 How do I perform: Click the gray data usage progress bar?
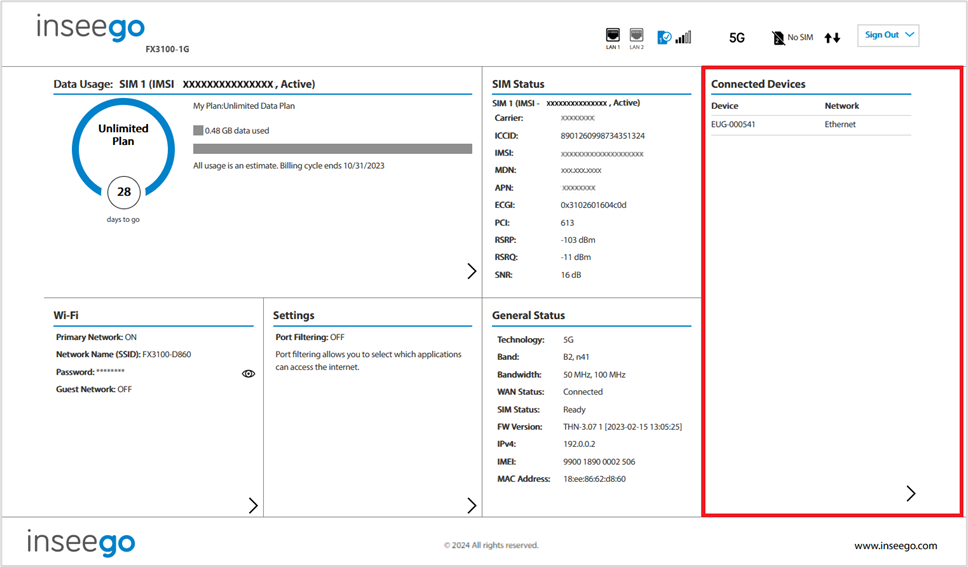coord(332,149)
